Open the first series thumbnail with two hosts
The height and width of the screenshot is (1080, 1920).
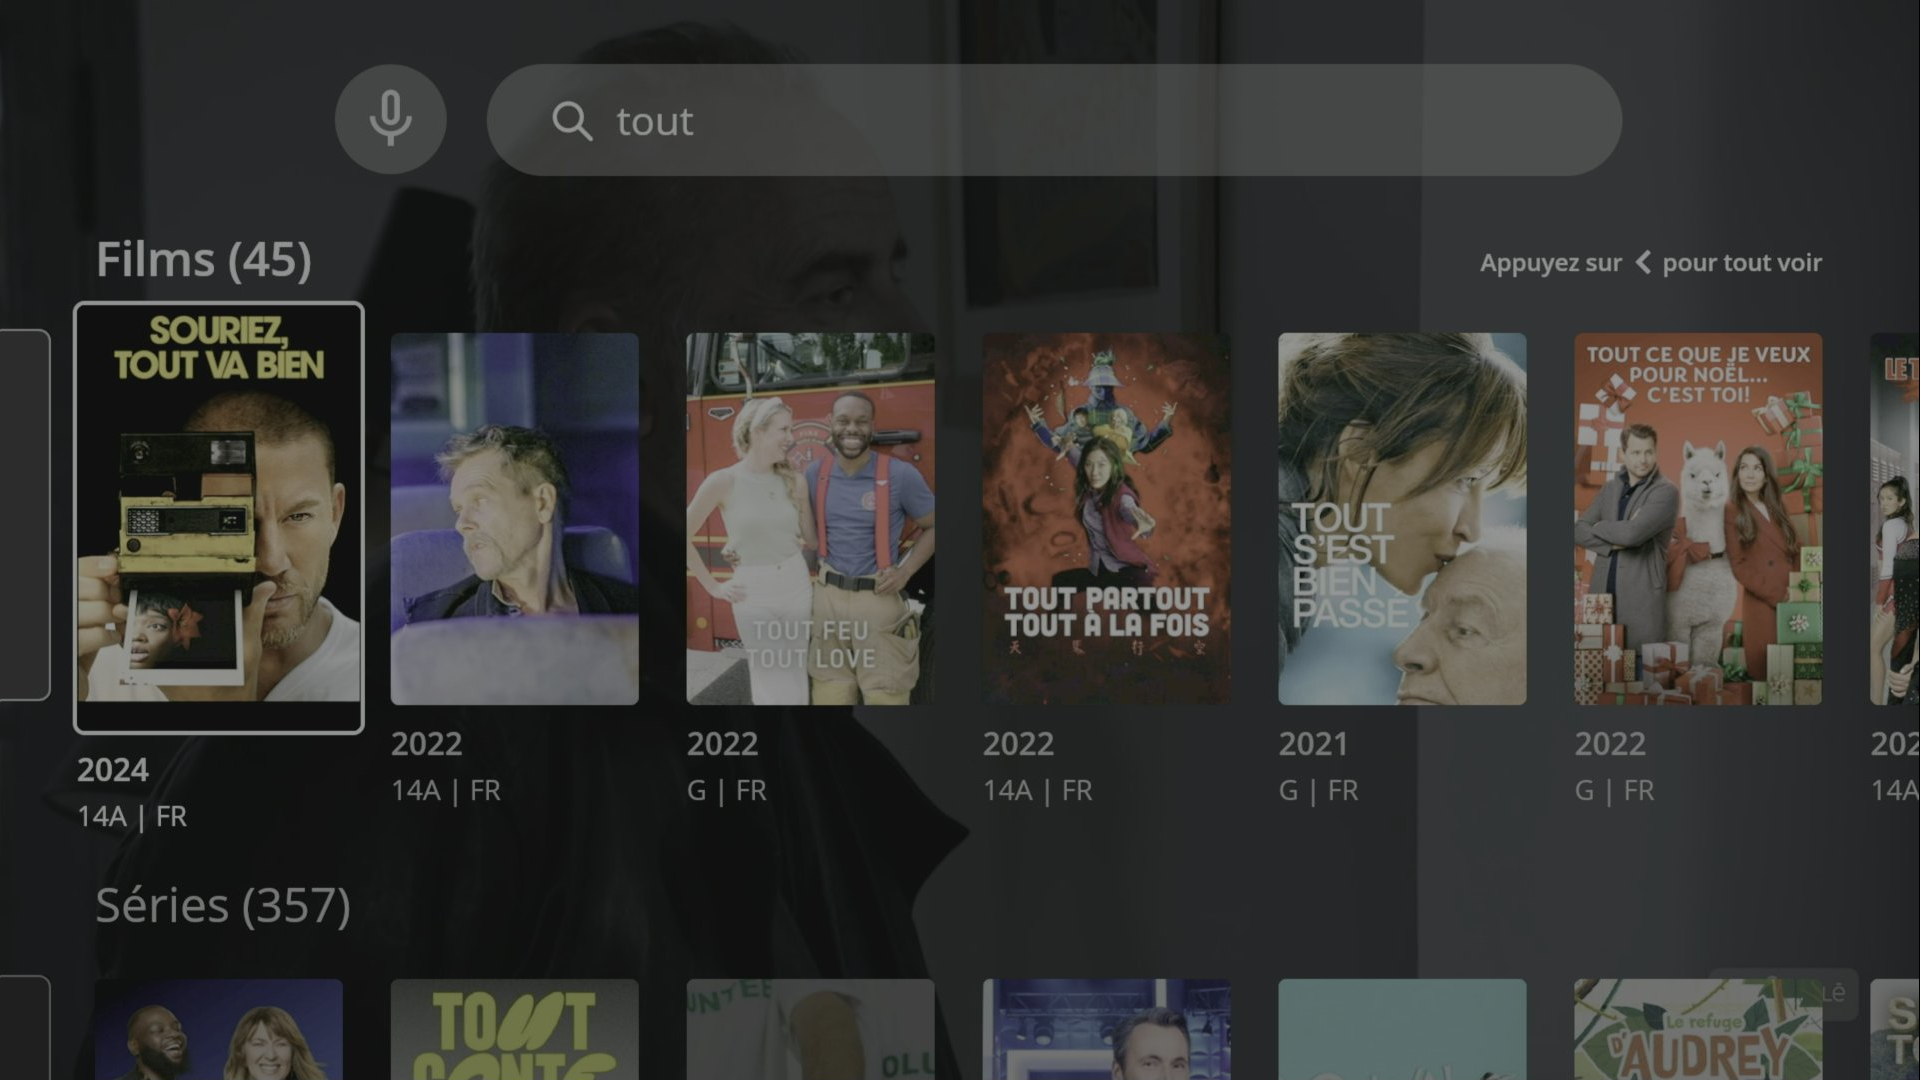tap(219, 1030)
